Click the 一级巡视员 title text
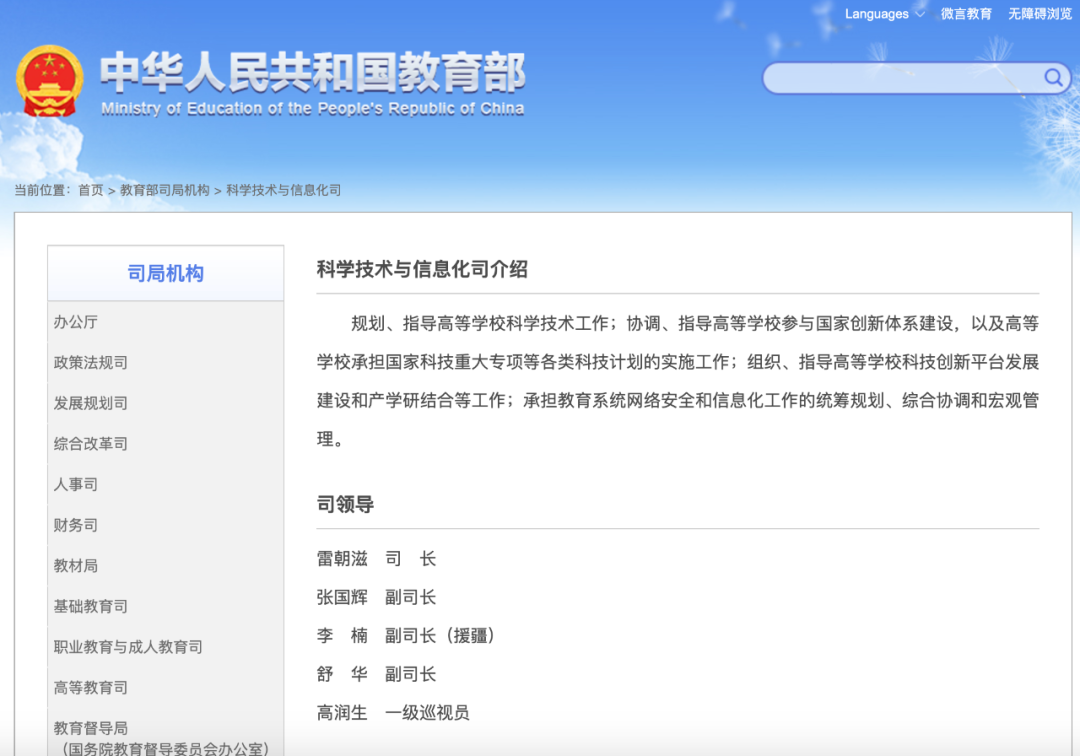Viewport: 1080px width, 756px height. (x=427, y=713)
